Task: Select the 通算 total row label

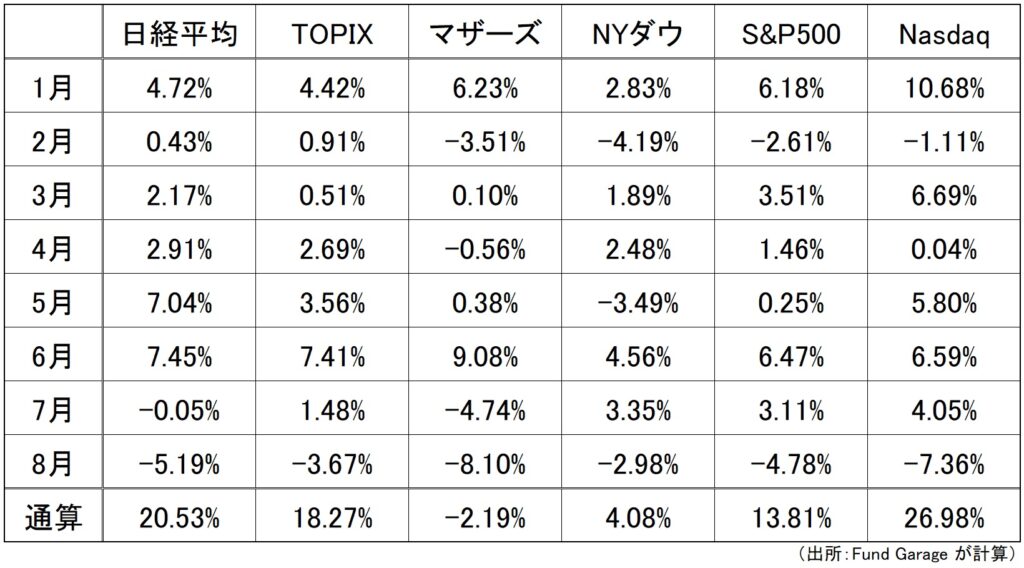Action: pyautogui.click(x=52, y=518)
